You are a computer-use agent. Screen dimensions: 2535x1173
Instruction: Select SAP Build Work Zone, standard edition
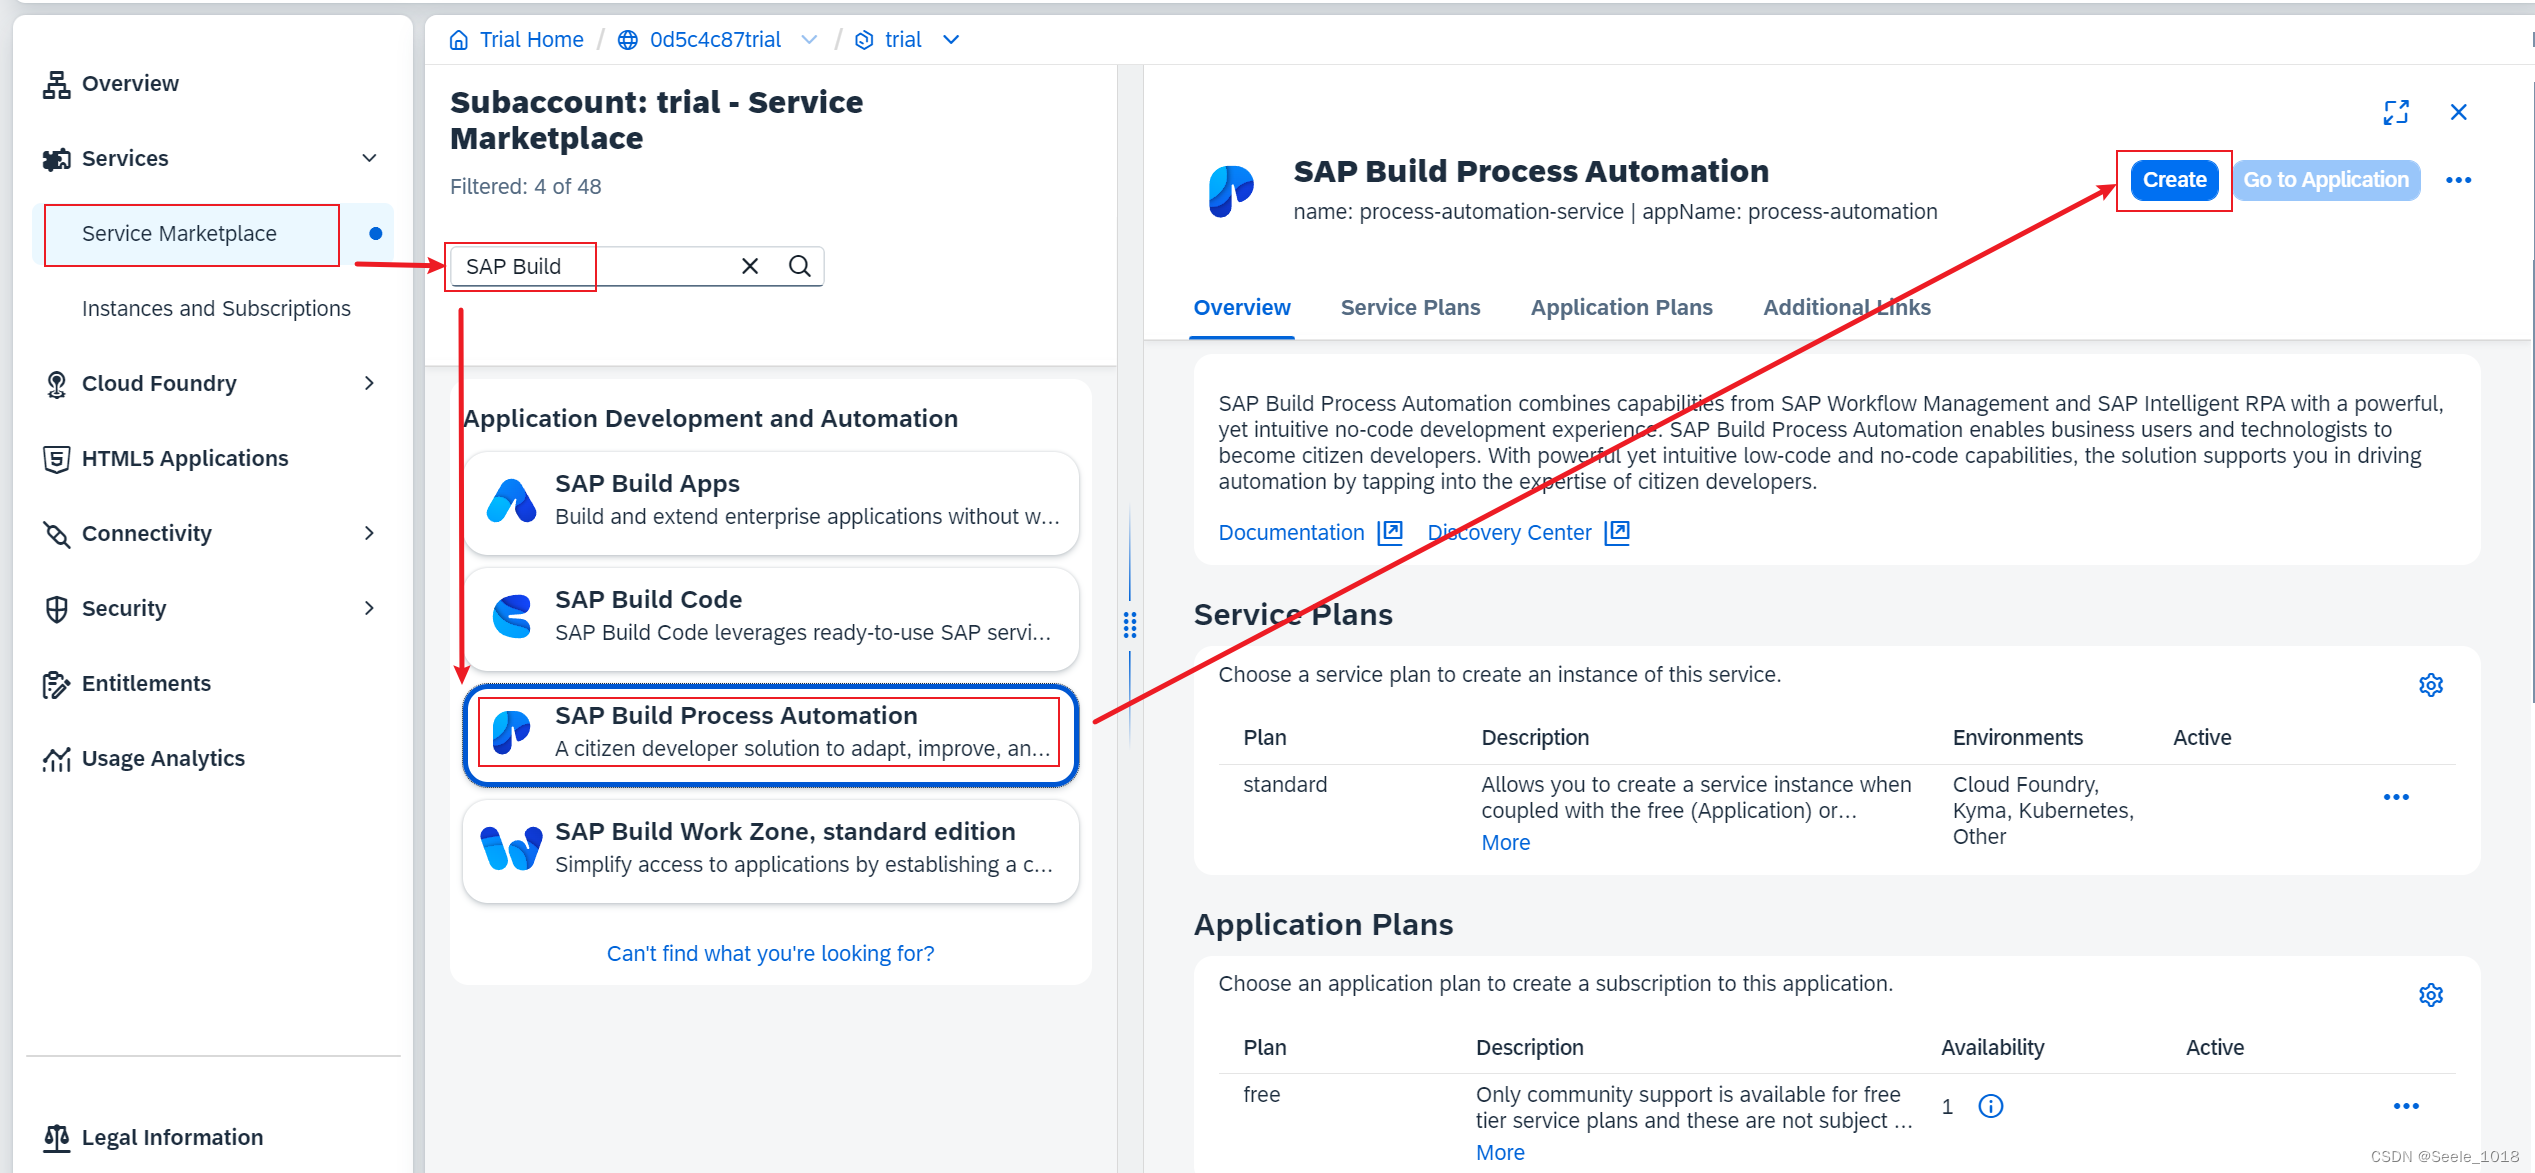(770, 849)
